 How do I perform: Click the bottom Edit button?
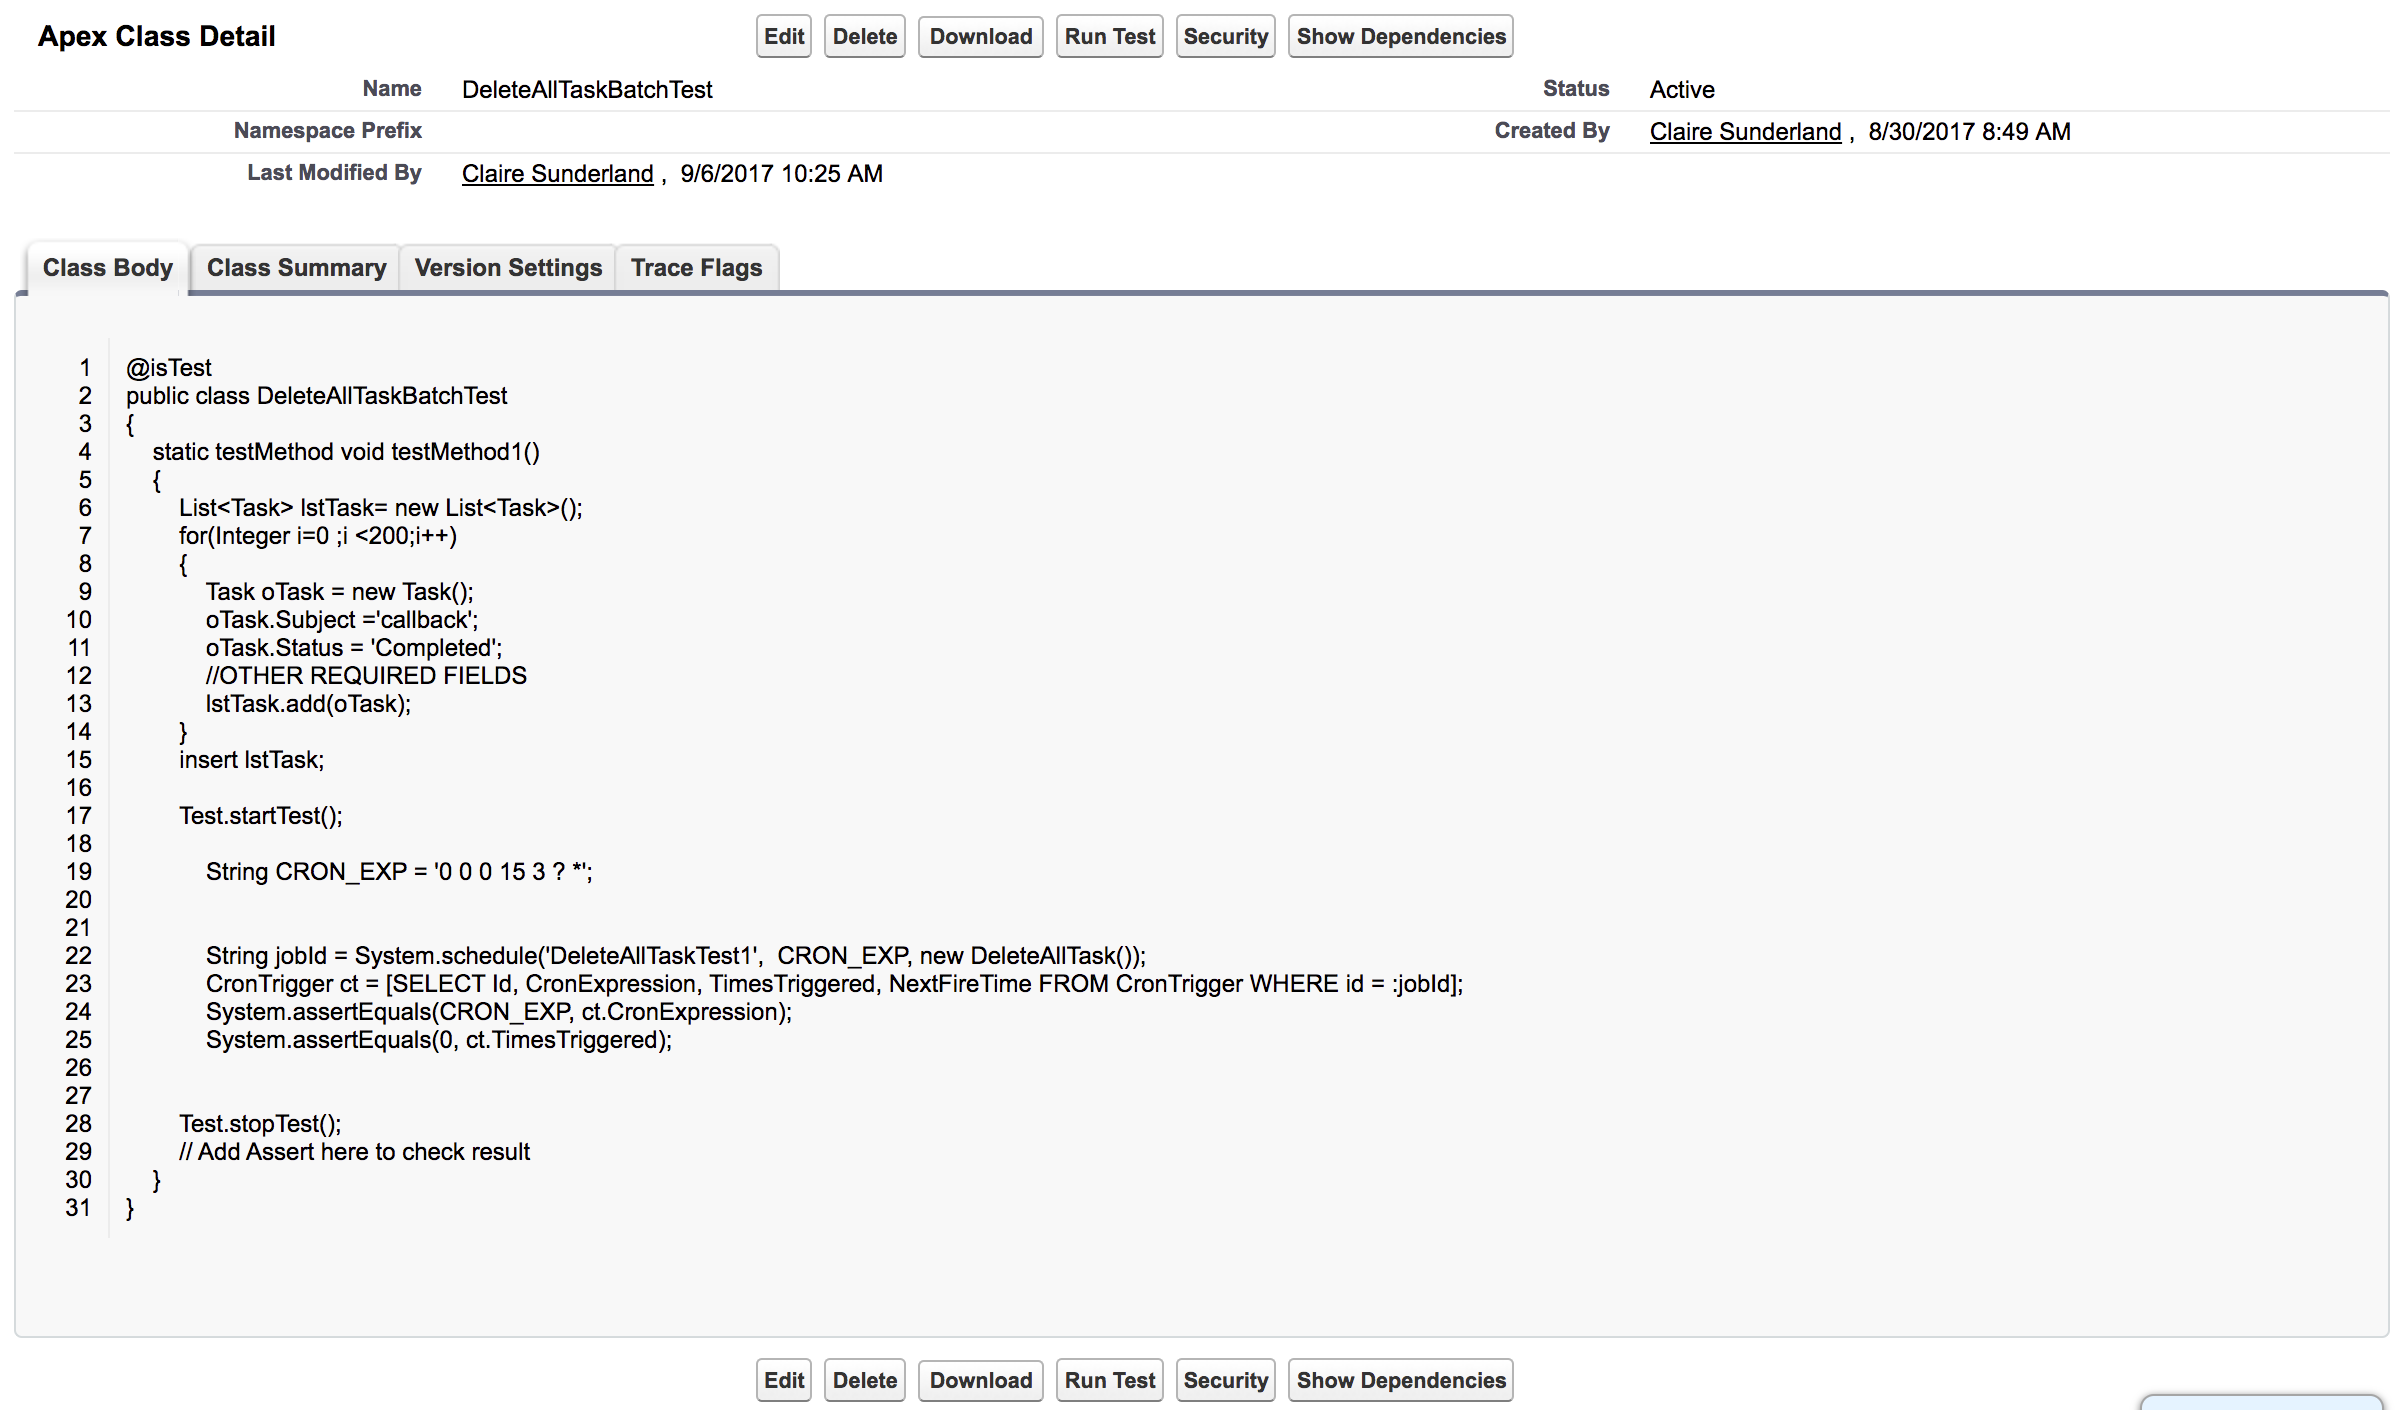click(x=783, y=1380)
